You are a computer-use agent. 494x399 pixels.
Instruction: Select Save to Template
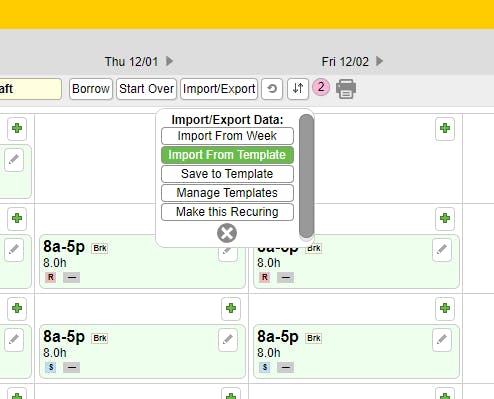227,174
